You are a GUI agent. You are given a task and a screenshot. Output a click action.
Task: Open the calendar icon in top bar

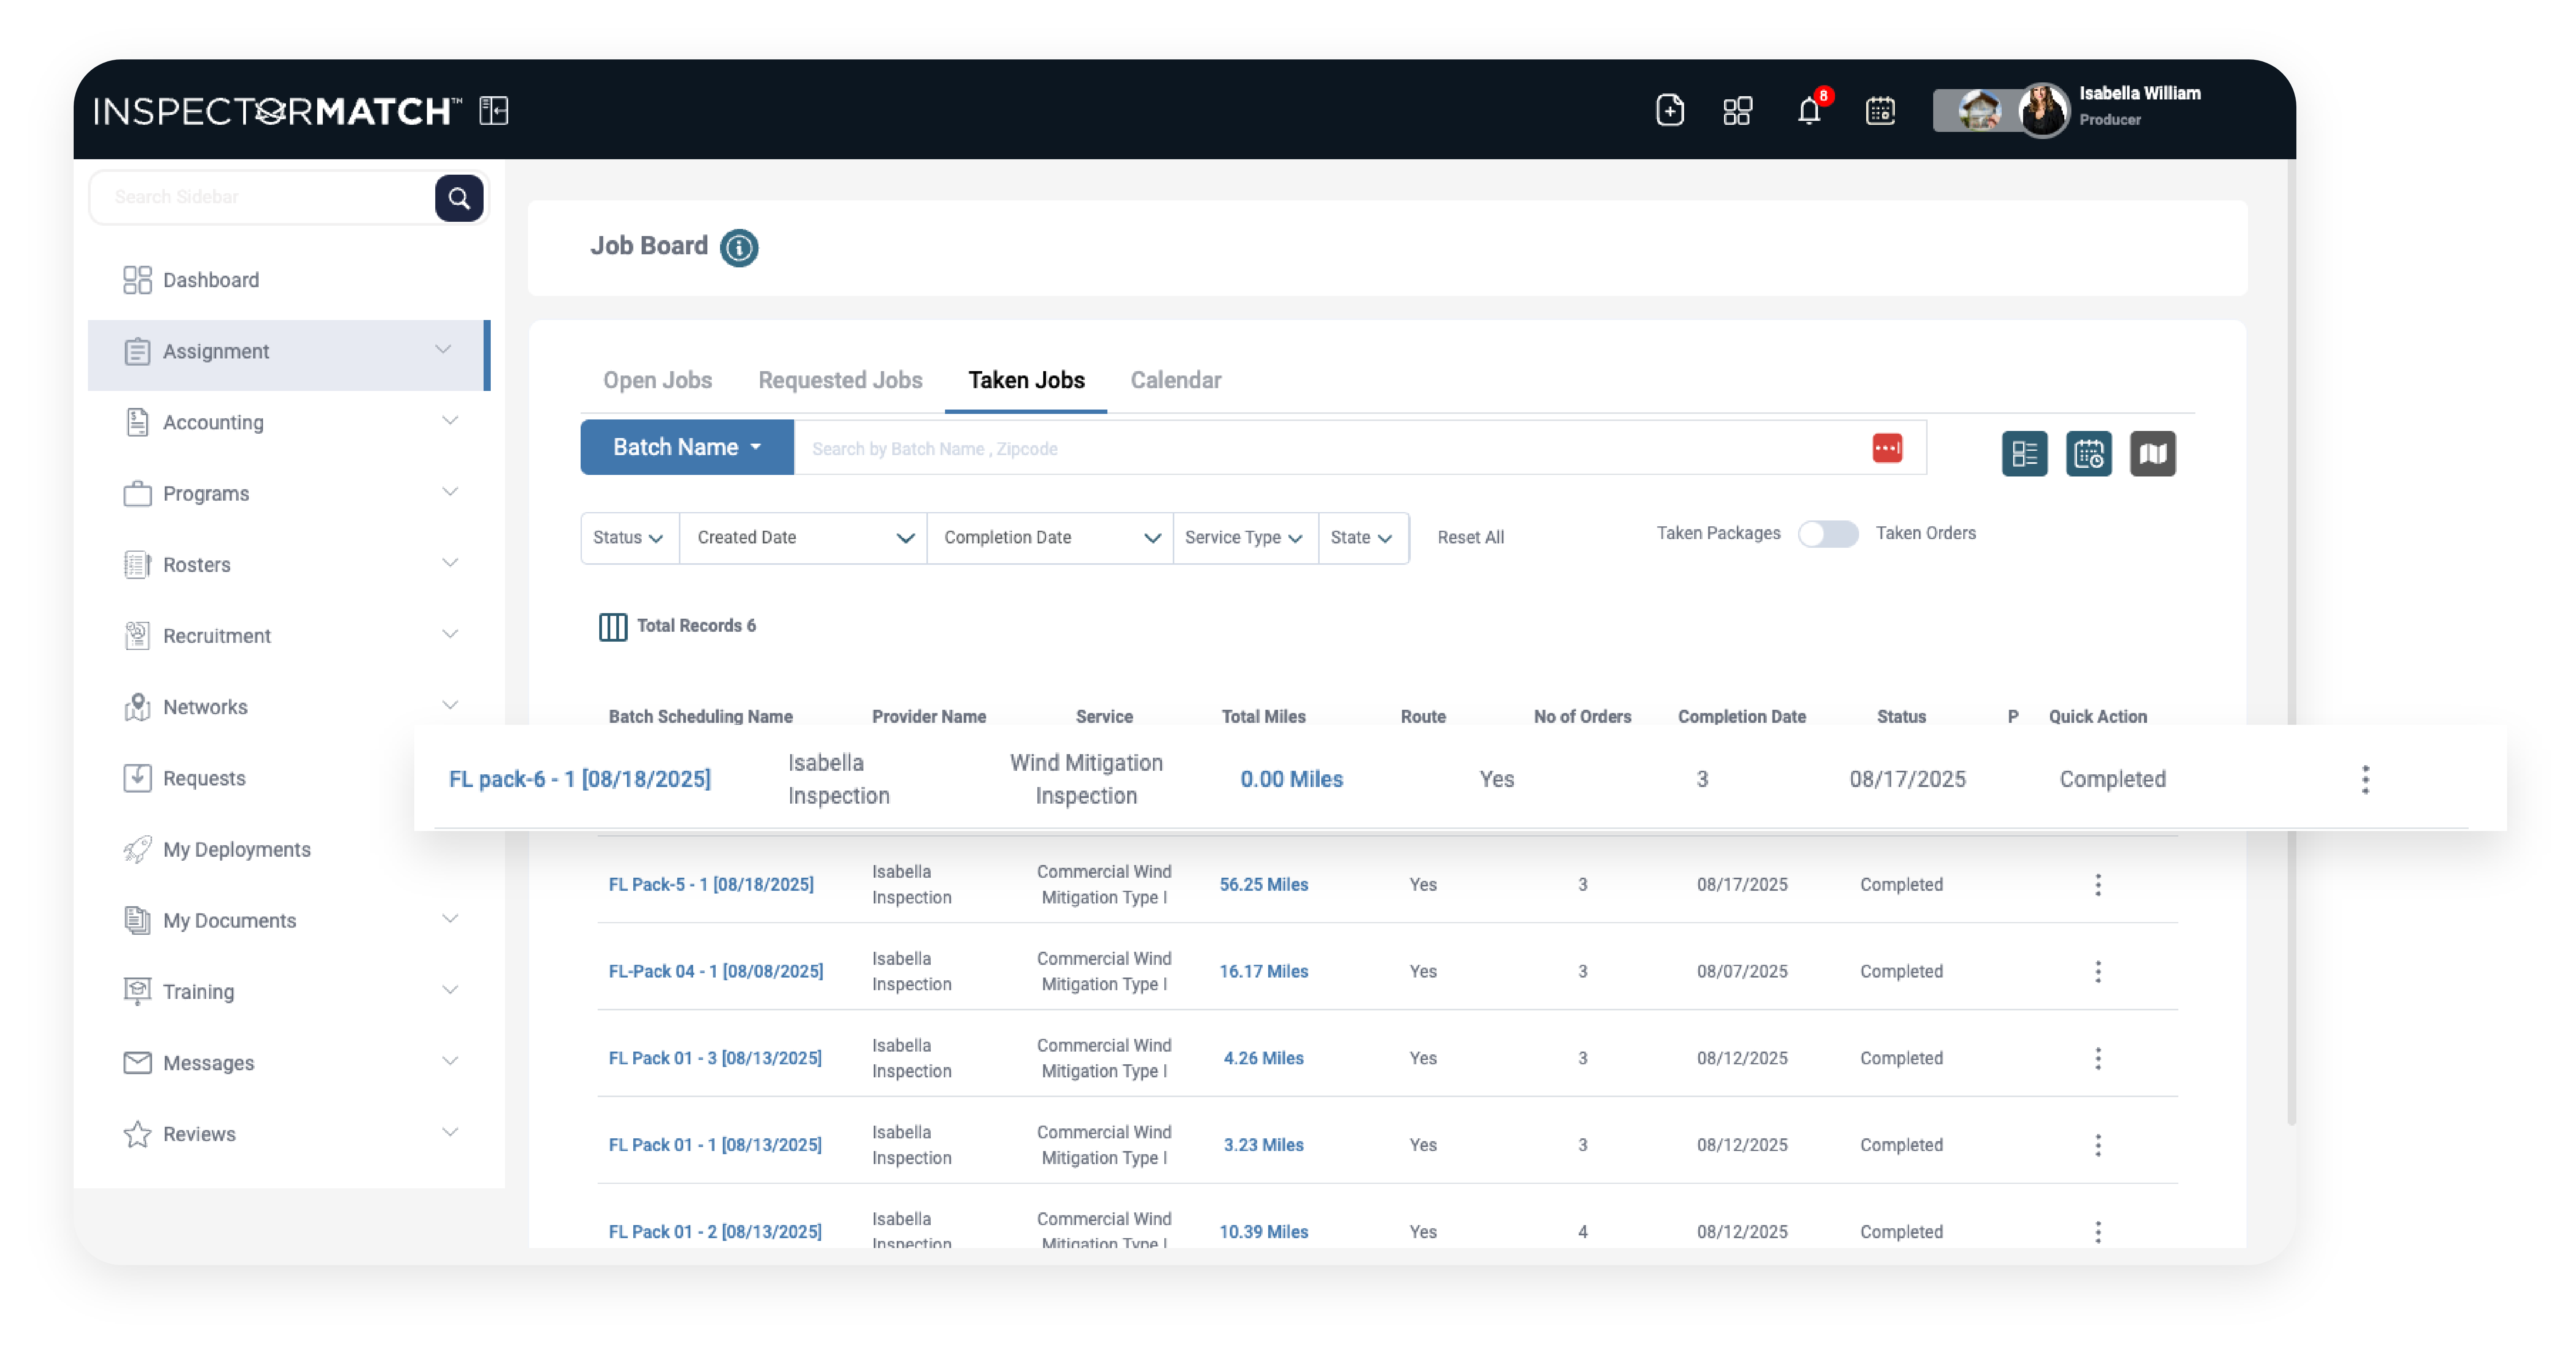(x=1880, y=110)
